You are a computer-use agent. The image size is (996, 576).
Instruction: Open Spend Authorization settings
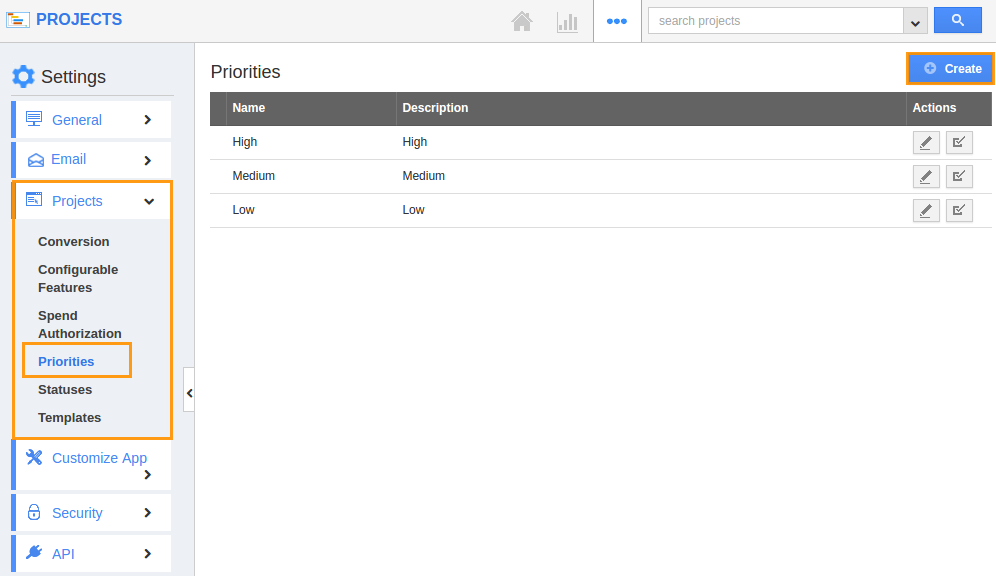click(x=79, y=325)
